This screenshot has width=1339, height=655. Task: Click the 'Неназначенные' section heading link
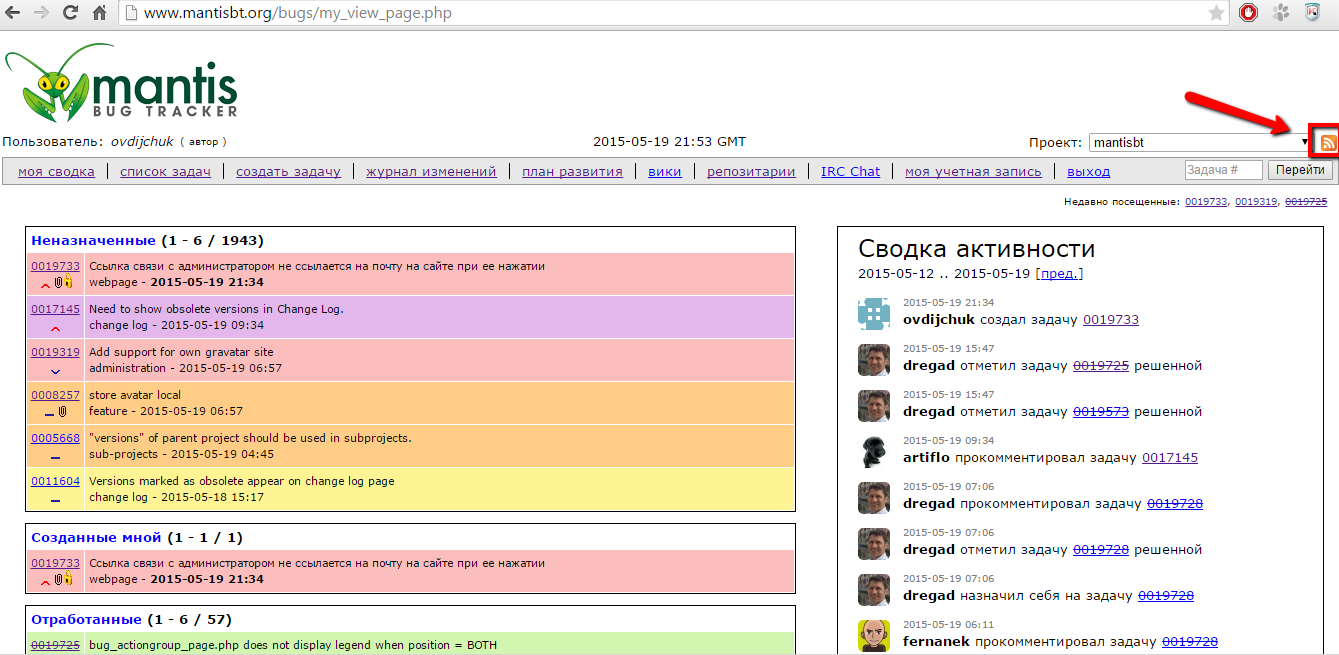93,240
